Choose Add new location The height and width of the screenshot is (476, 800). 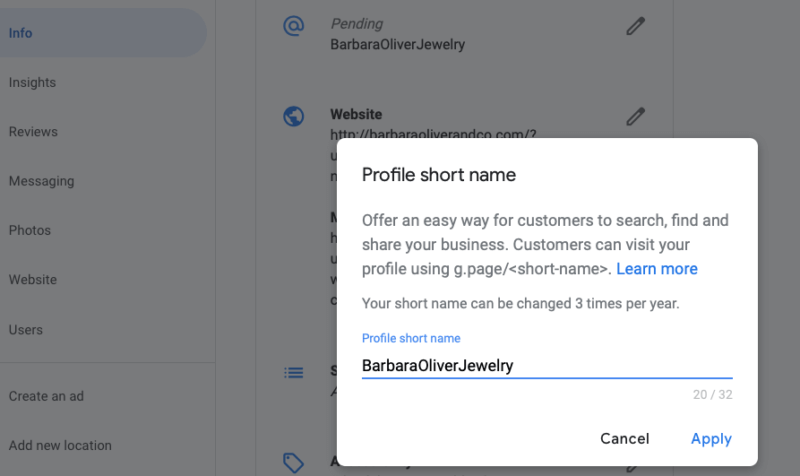click(x=60, y=445)
